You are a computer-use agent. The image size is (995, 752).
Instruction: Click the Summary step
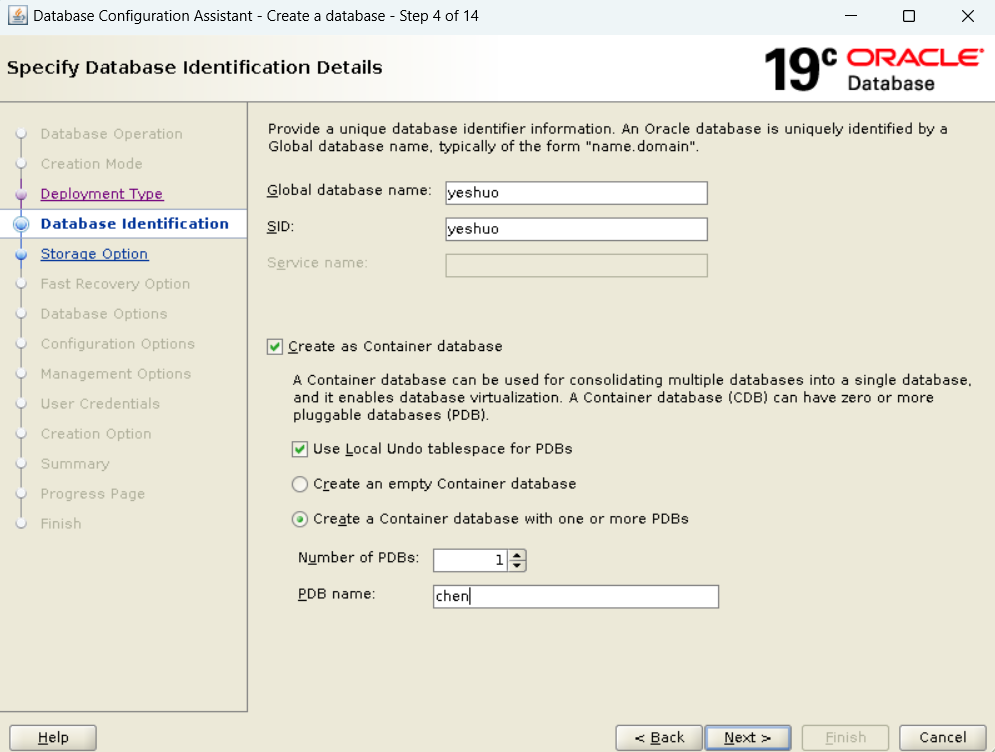(x=75, y=464)
